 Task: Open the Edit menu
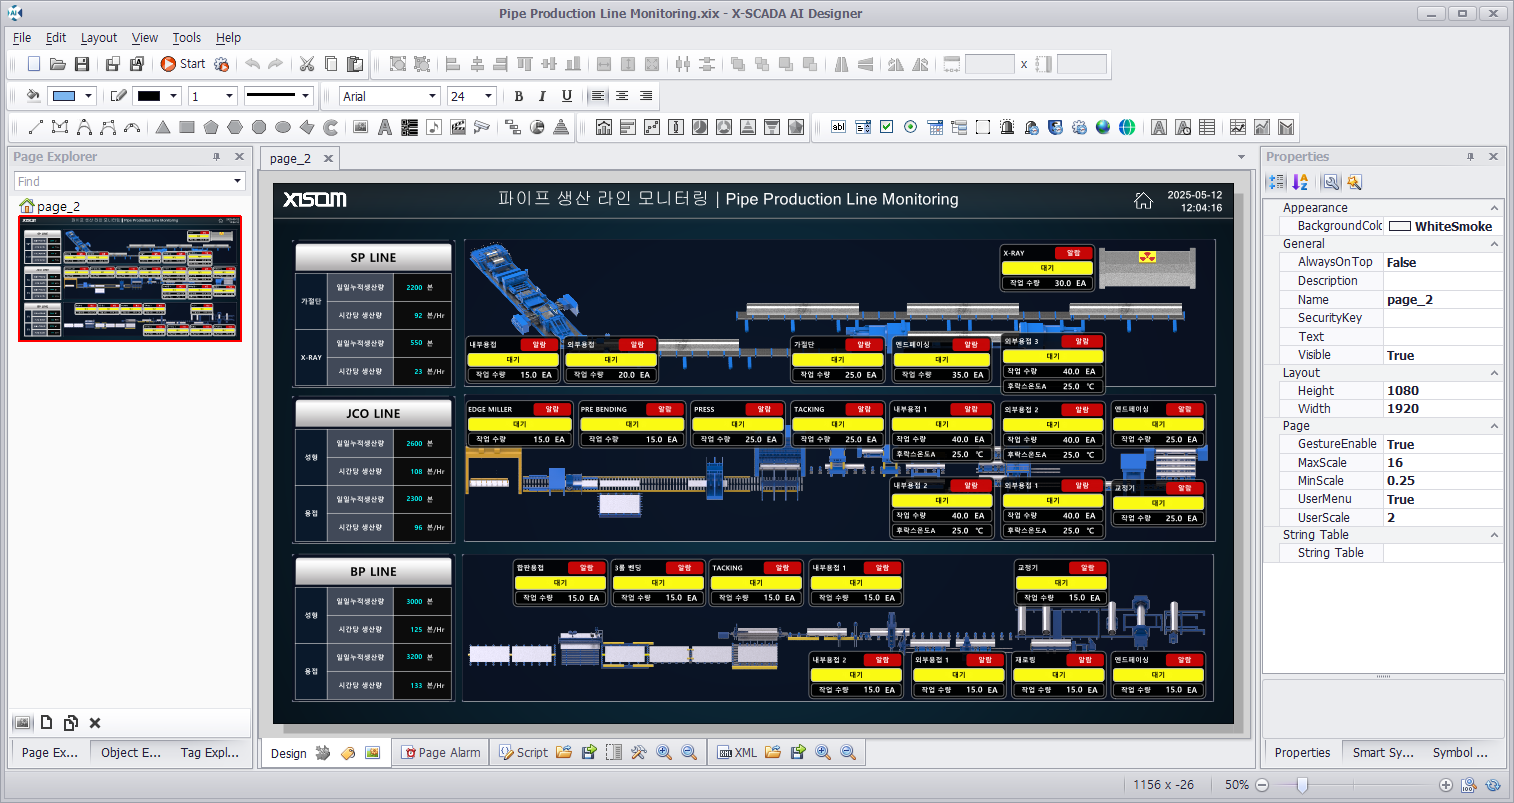point(56,37)
